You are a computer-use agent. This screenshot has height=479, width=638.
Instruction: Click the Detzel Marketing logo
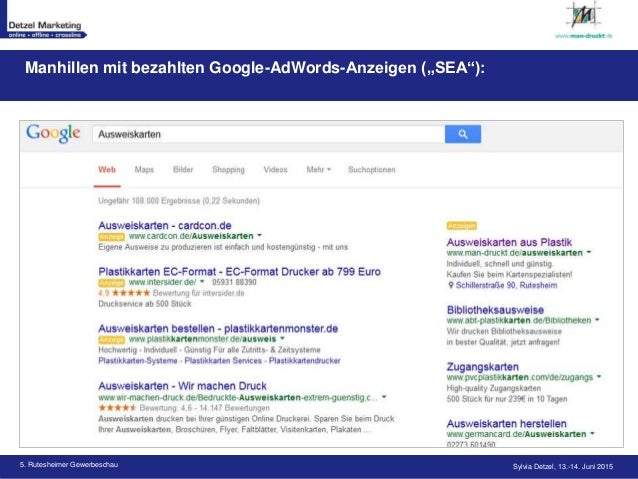44,29
